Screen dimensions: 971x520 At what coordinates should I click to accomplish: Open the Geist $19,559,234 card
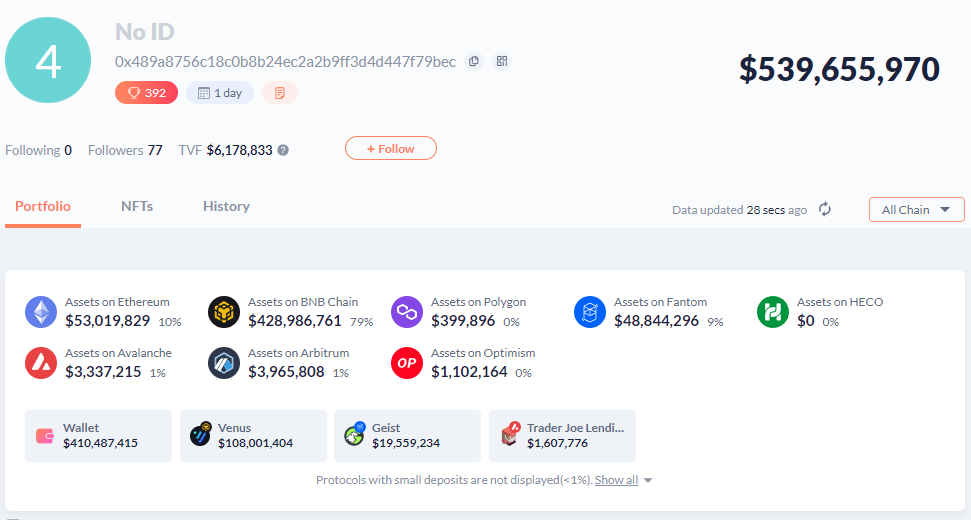point(407,436)
